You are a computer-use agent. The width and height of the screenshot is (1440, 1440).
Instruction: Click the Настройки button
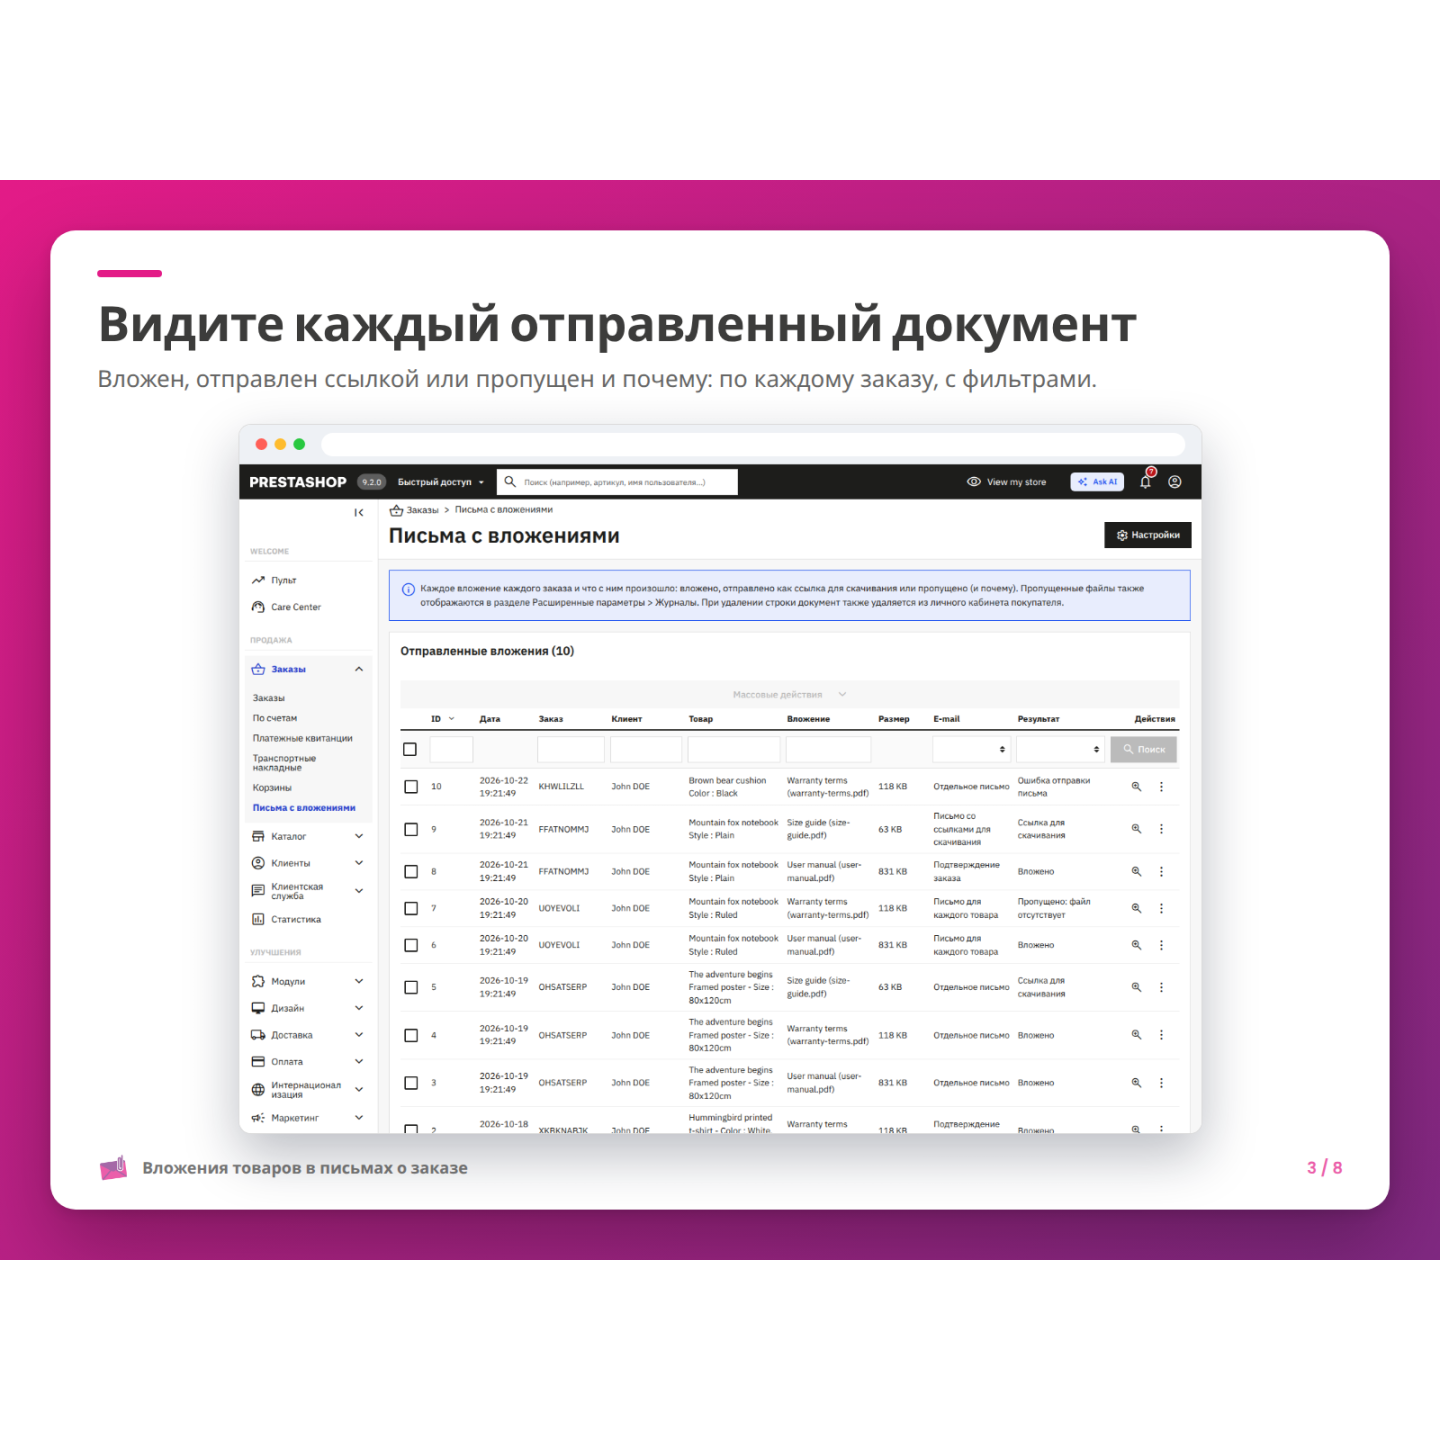click(1148, 535)
